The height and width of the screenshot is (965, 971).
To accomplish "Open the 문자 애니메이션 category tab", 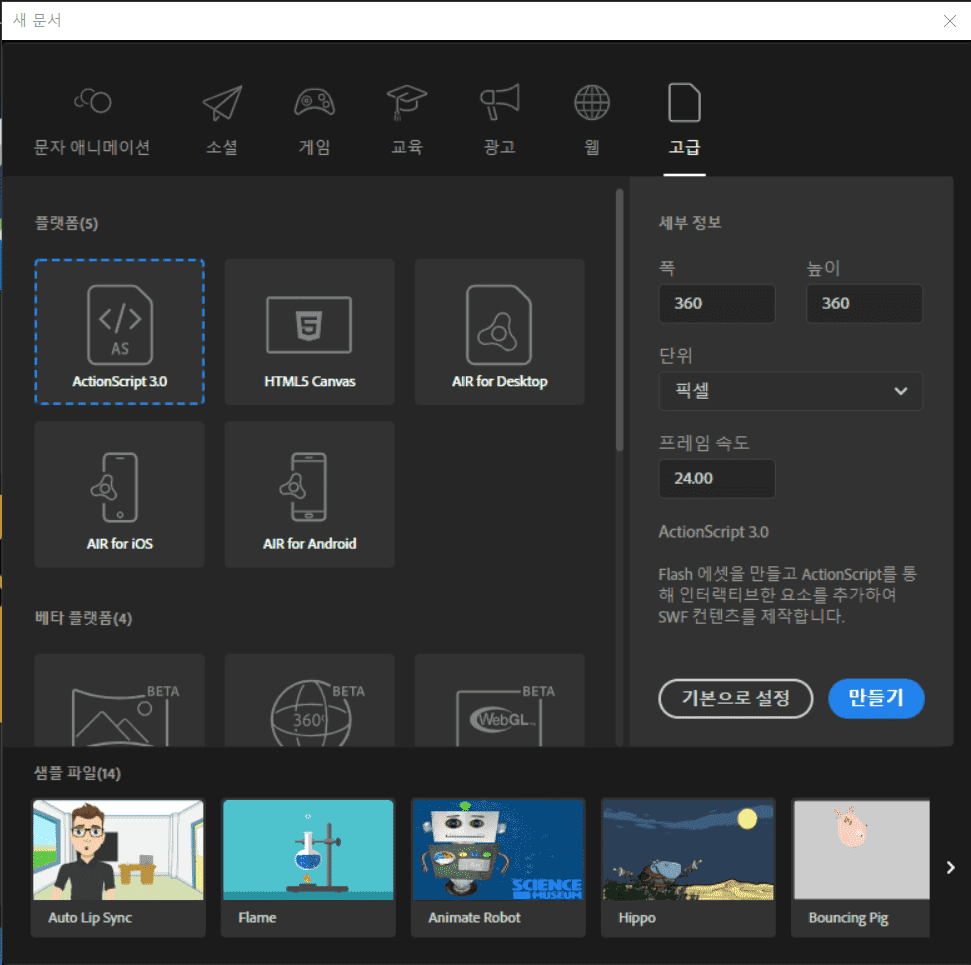I will 92,121.
